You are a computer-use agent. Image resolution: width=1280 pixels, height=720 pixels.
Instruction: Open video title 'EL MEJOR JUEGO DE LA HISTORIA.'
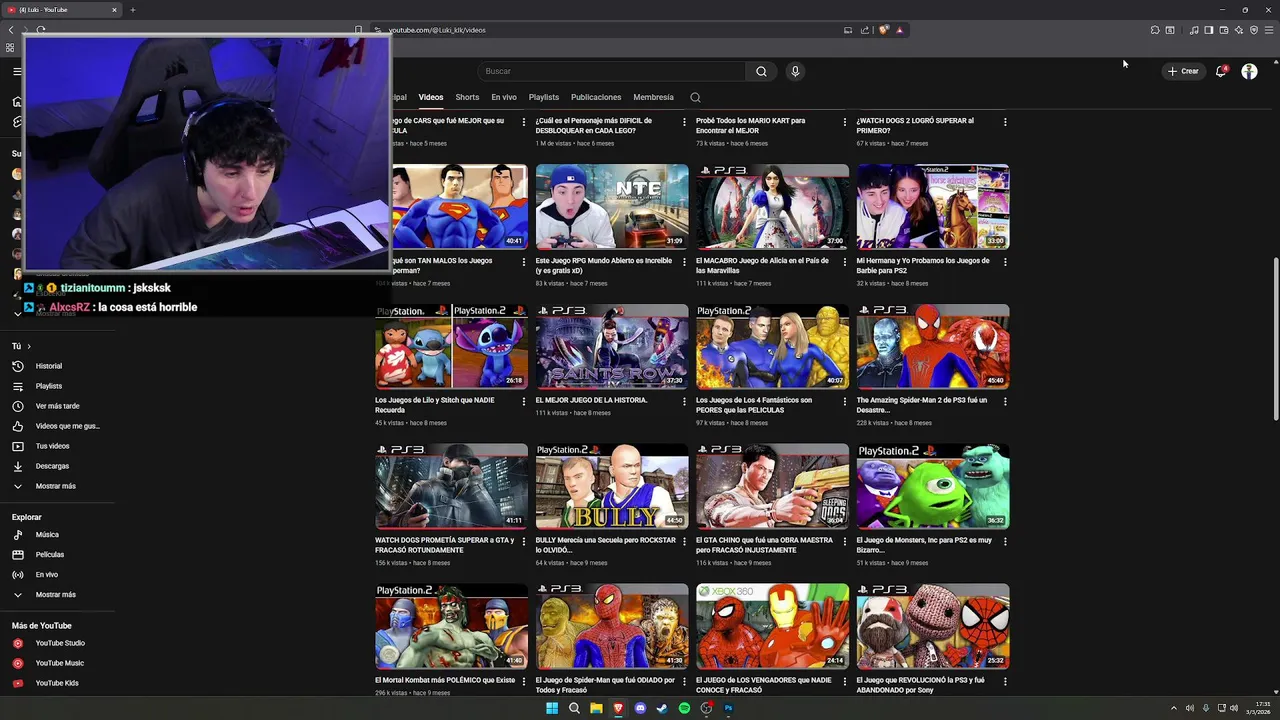click(x=591, y=400)
